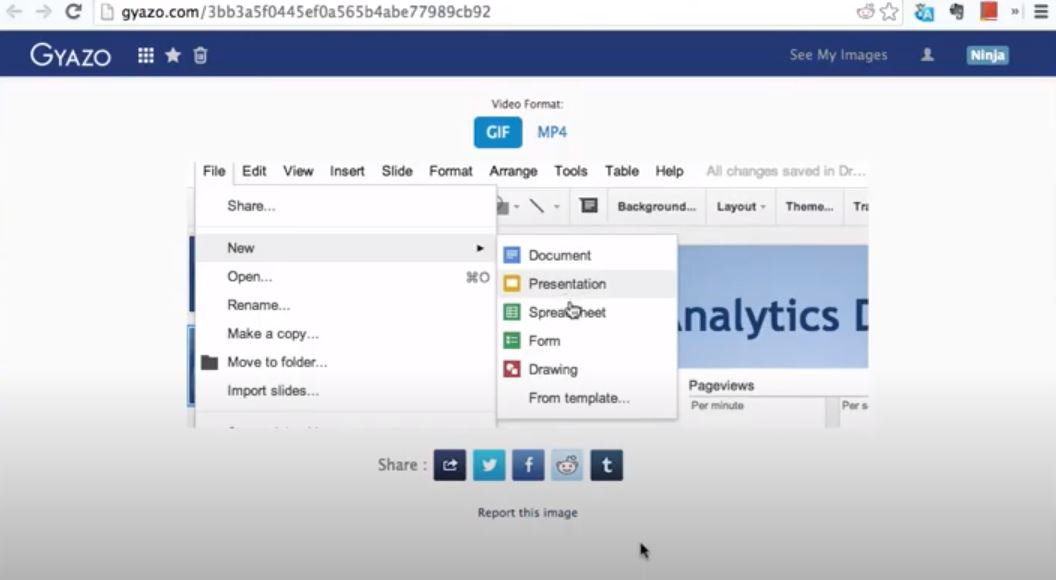Create a new Spreadsheet from submenu
Screen dimensions: 1056x580
(x=587, y=313)
